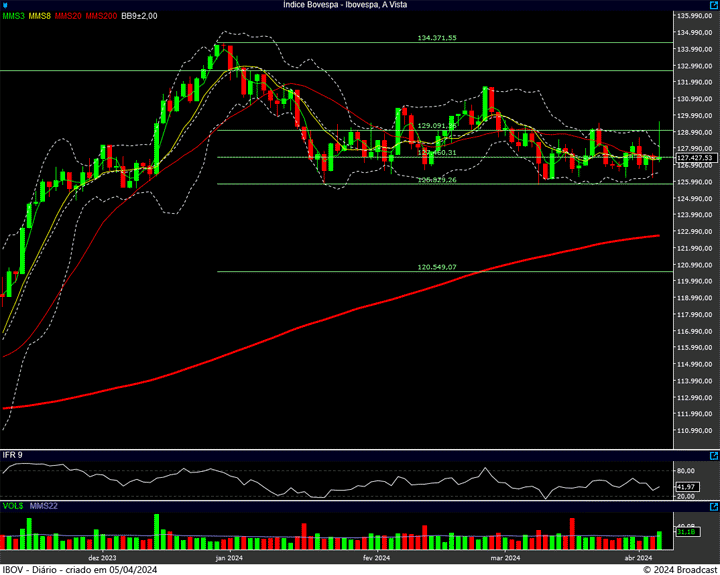Click the IFR 9 indicator title
The width and height of the screenshot is (720, 575).
point(13,455)
